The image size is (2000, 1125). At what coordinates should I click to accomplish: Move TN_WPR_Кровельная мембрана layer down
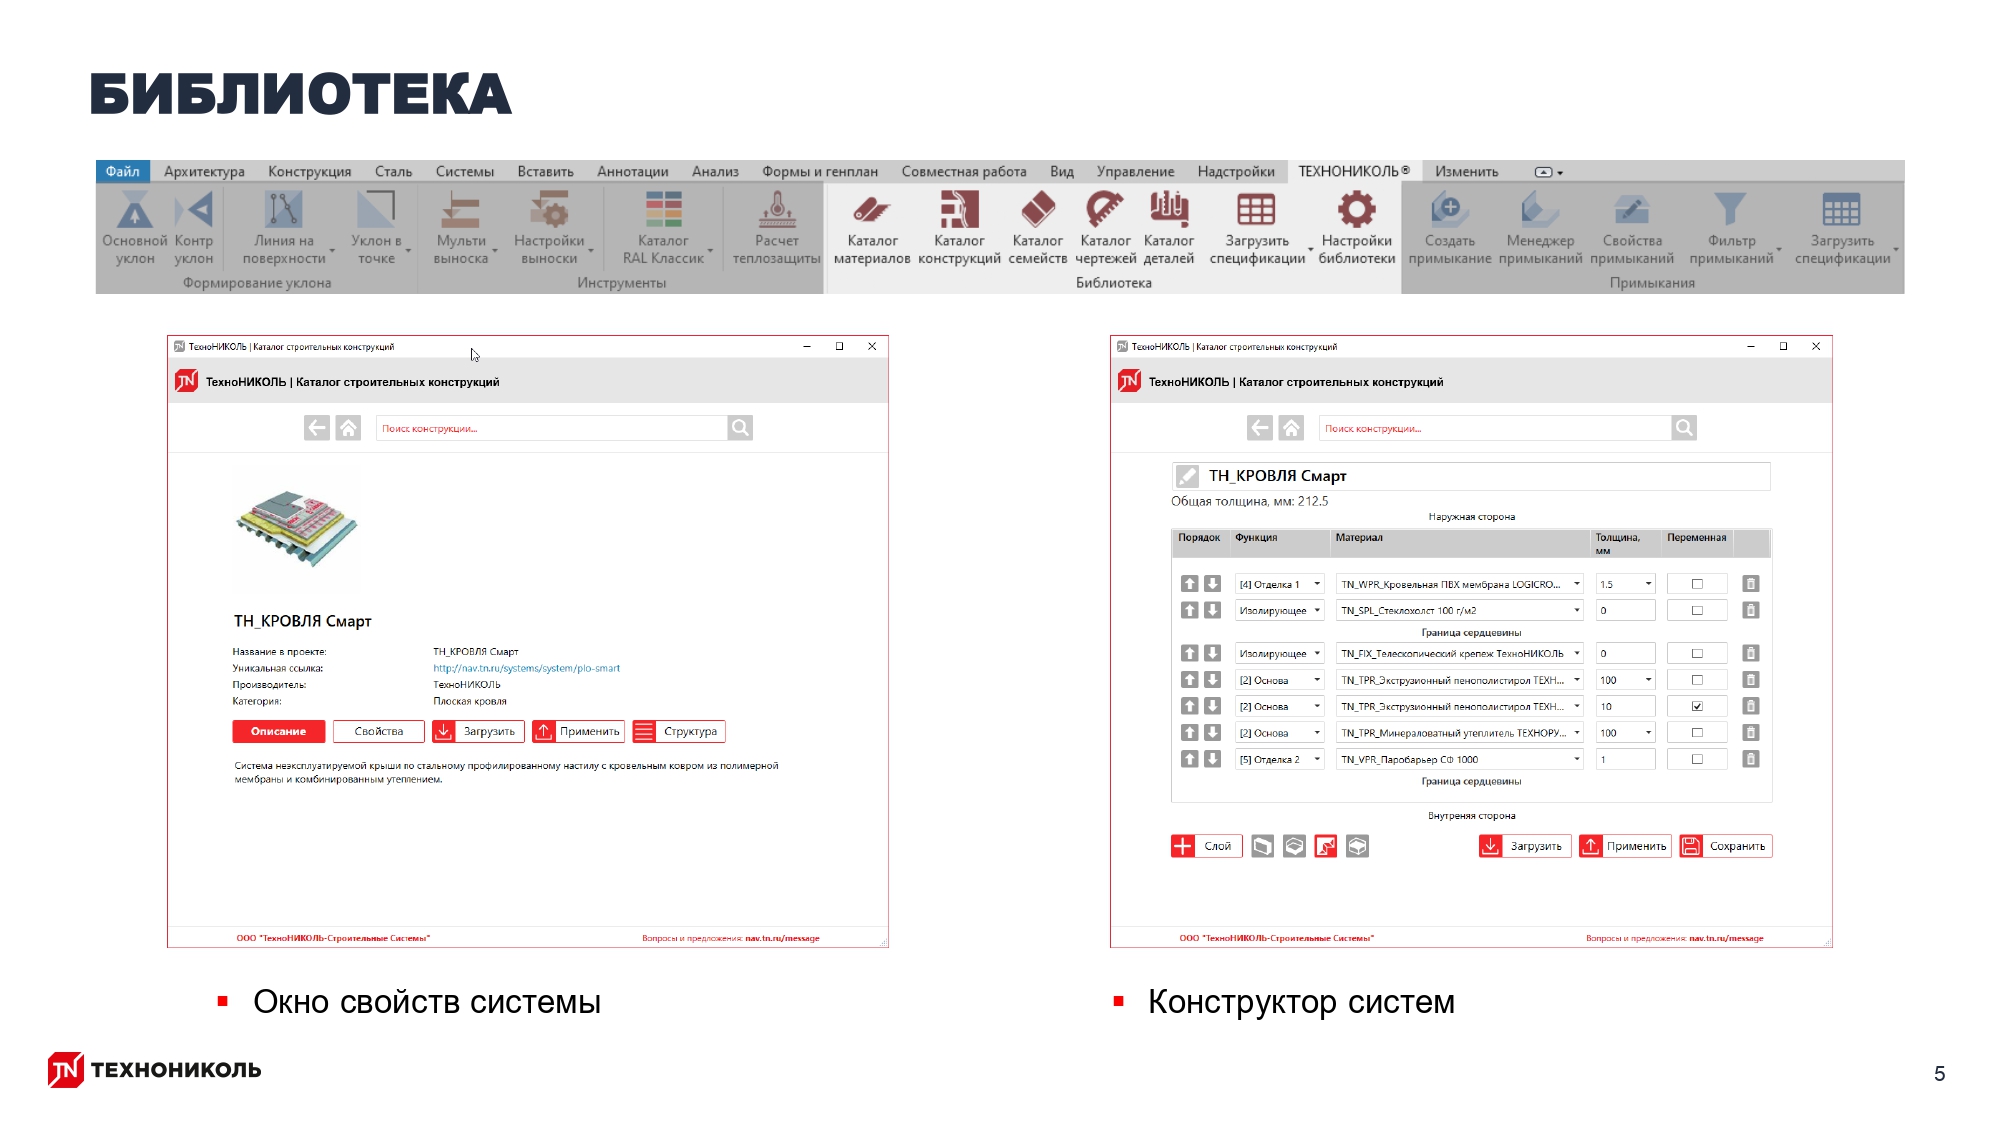click(1212, 584)
